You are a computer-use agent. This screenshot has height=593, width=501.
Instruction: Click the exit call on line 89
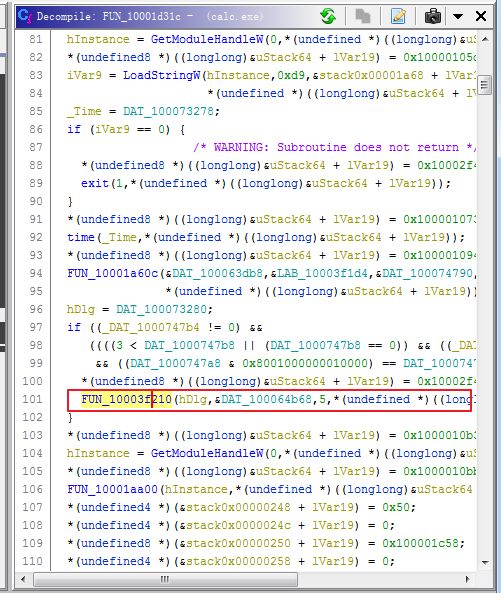[x=95, y=183]
